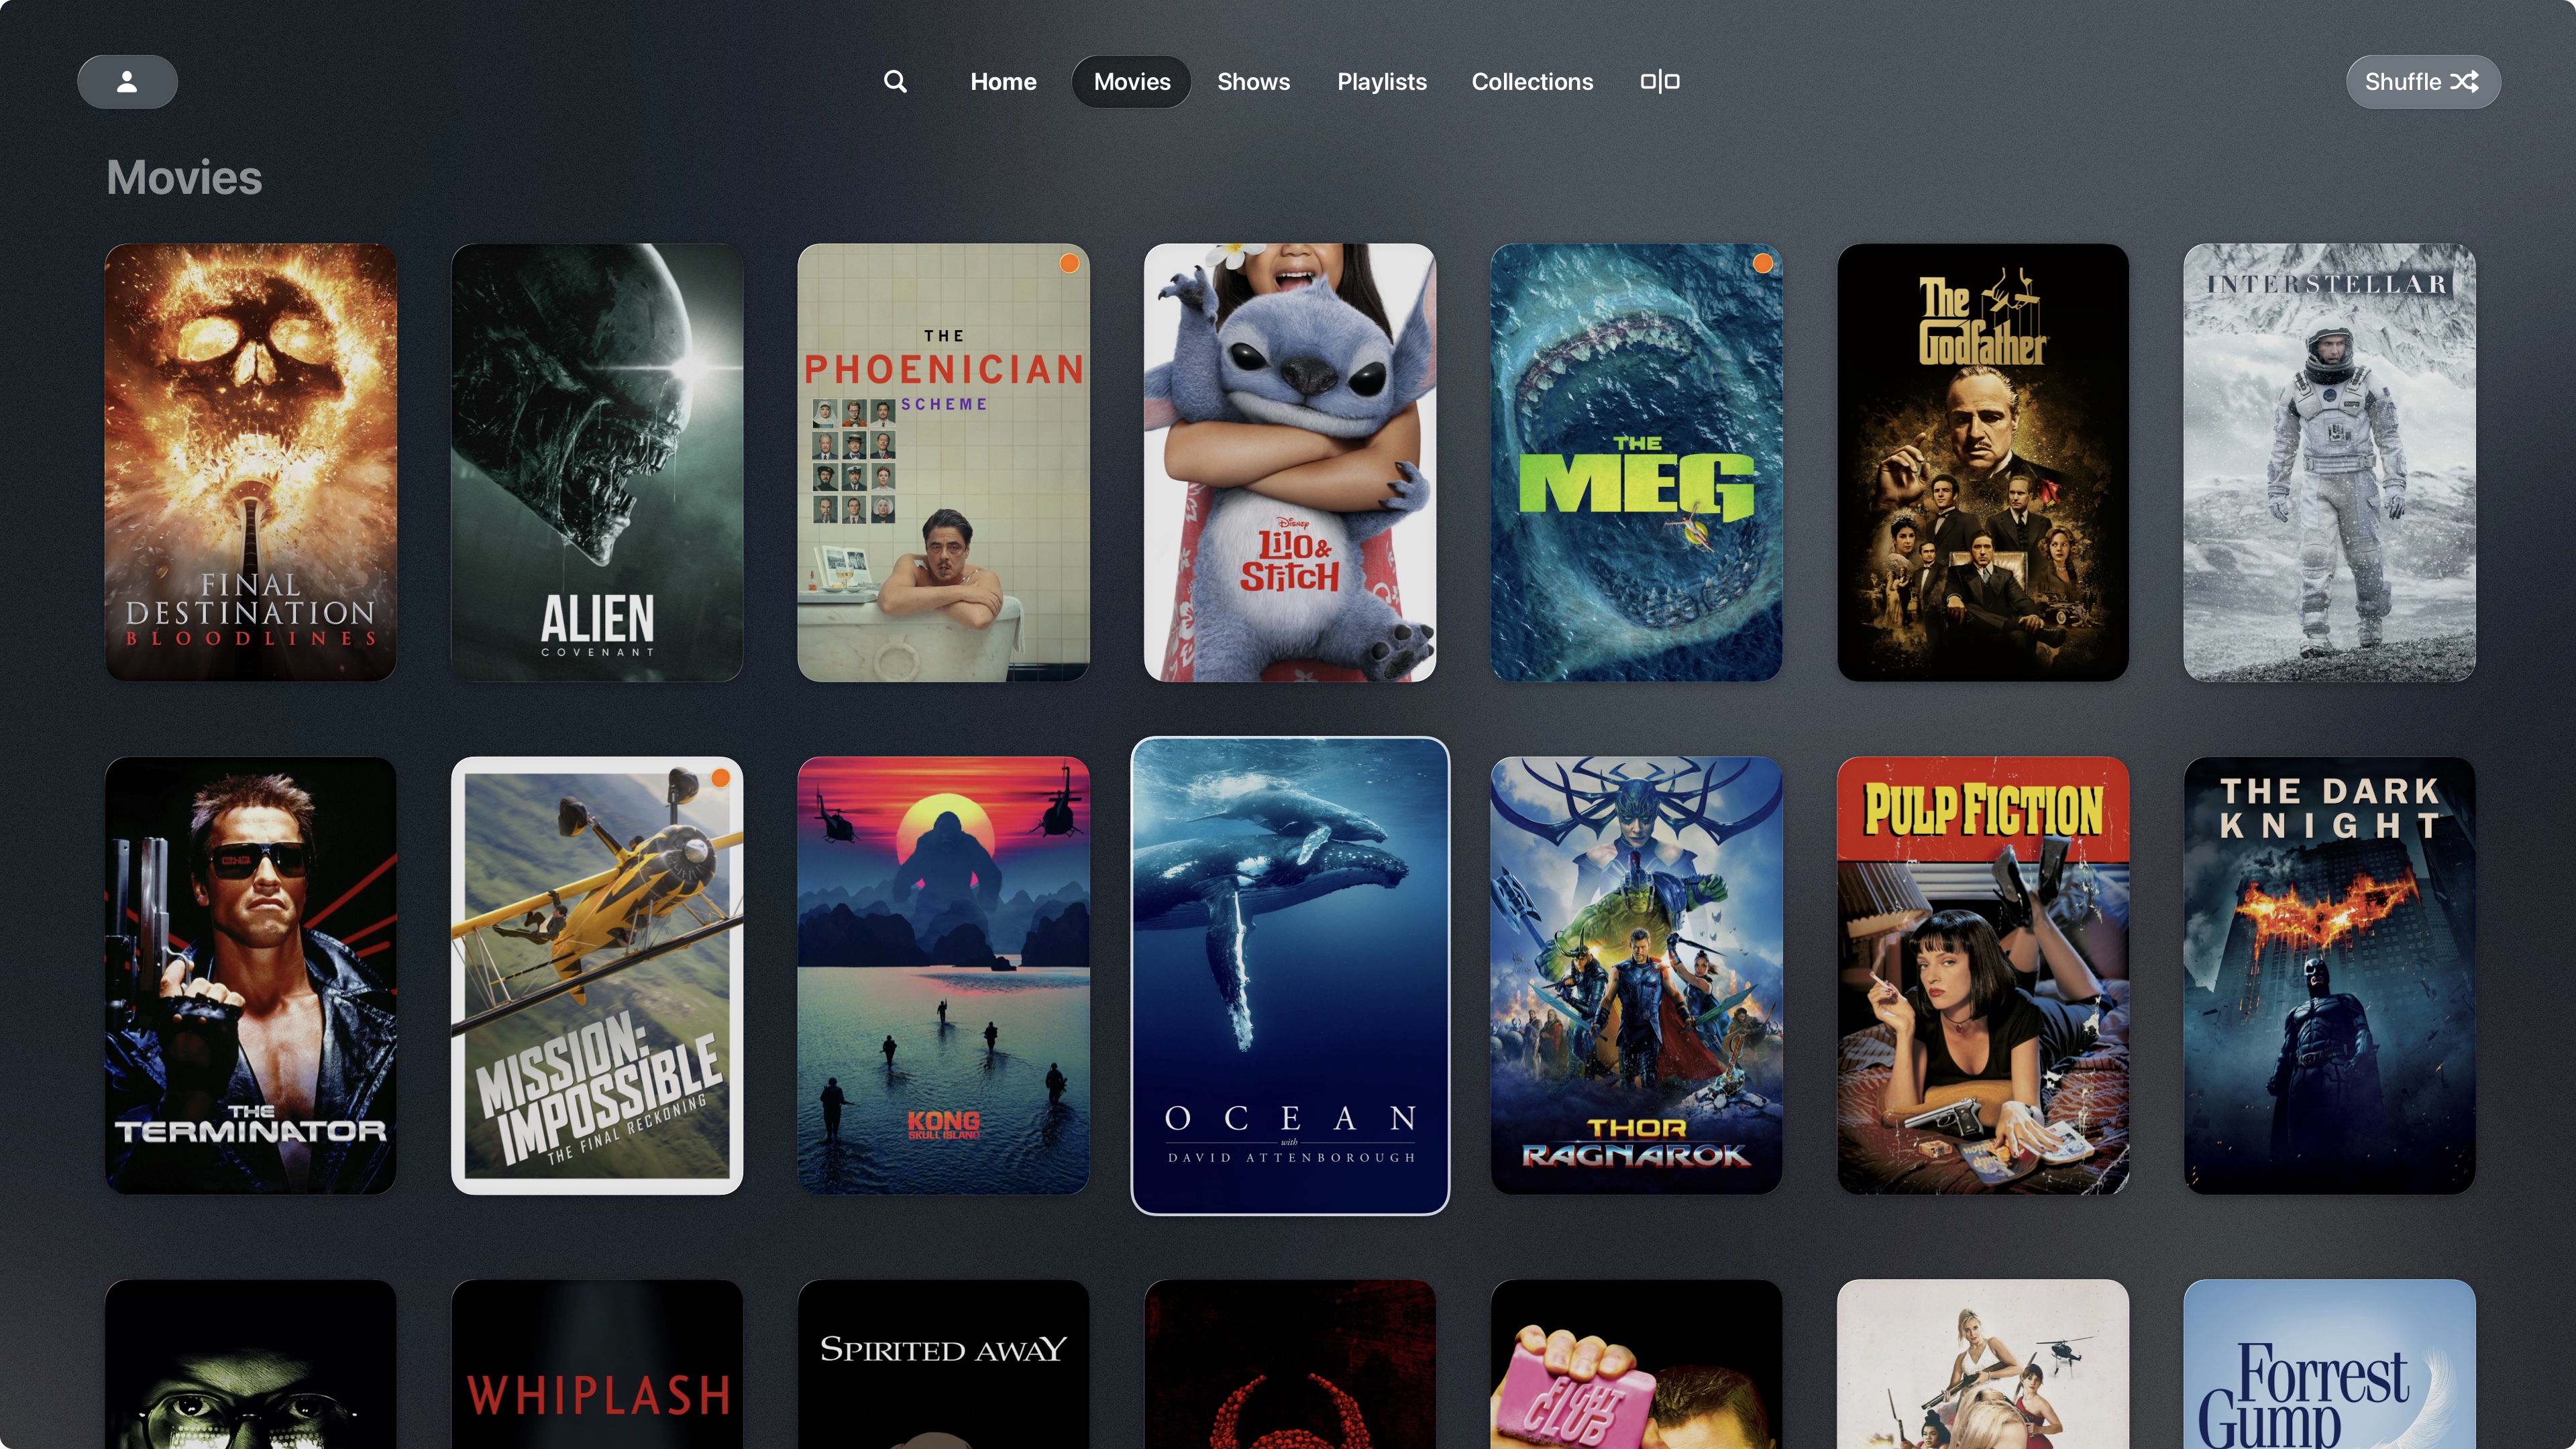Click the Shuffle button
The height and width of the screenshot is (1449, 2576).
click(2422, 82)
